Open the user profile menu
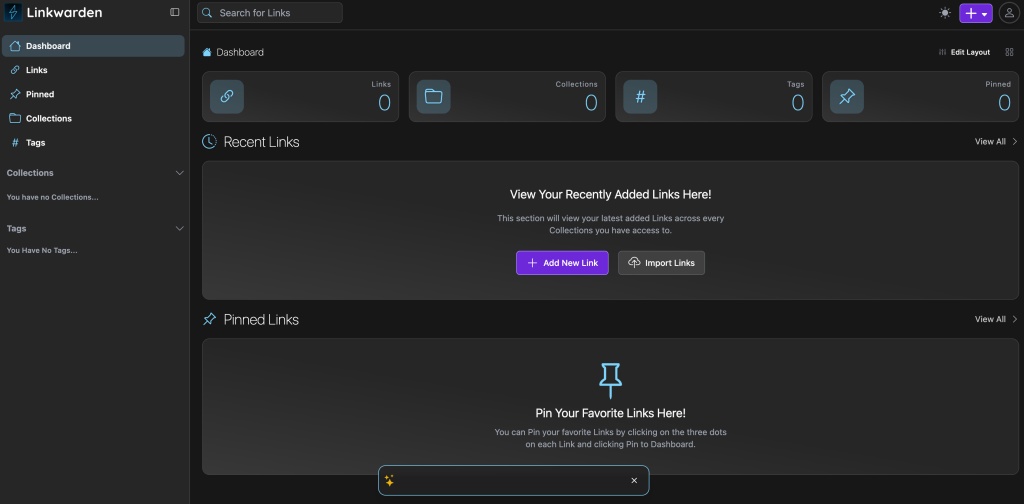1024x504 pixels. pos(1007,13)
